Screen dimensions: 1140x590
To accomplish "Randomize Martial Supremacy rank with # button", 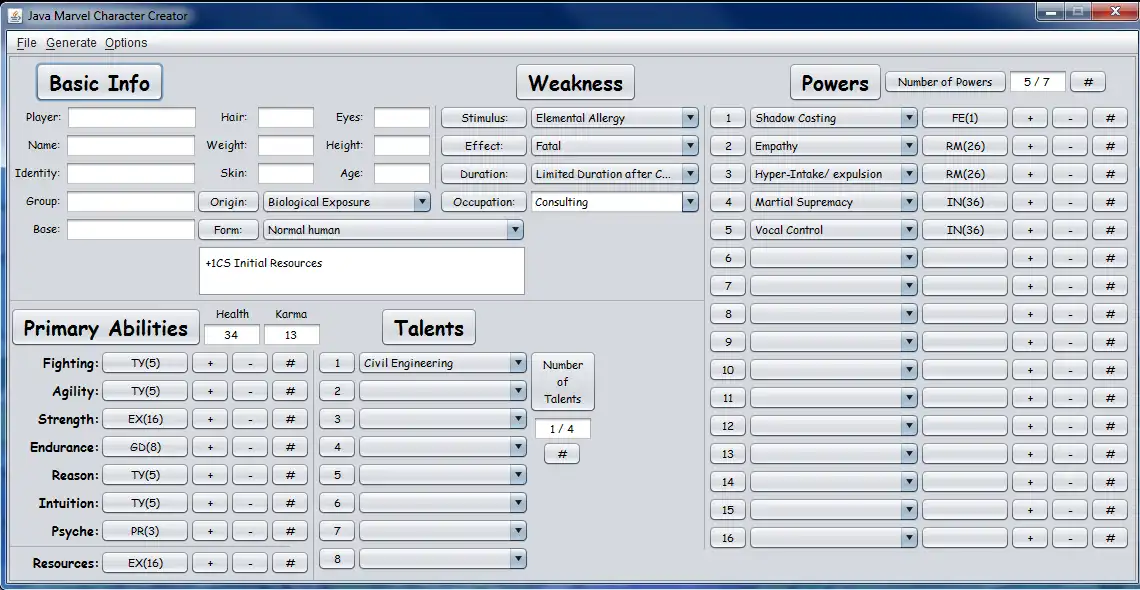I will 1110,202.
